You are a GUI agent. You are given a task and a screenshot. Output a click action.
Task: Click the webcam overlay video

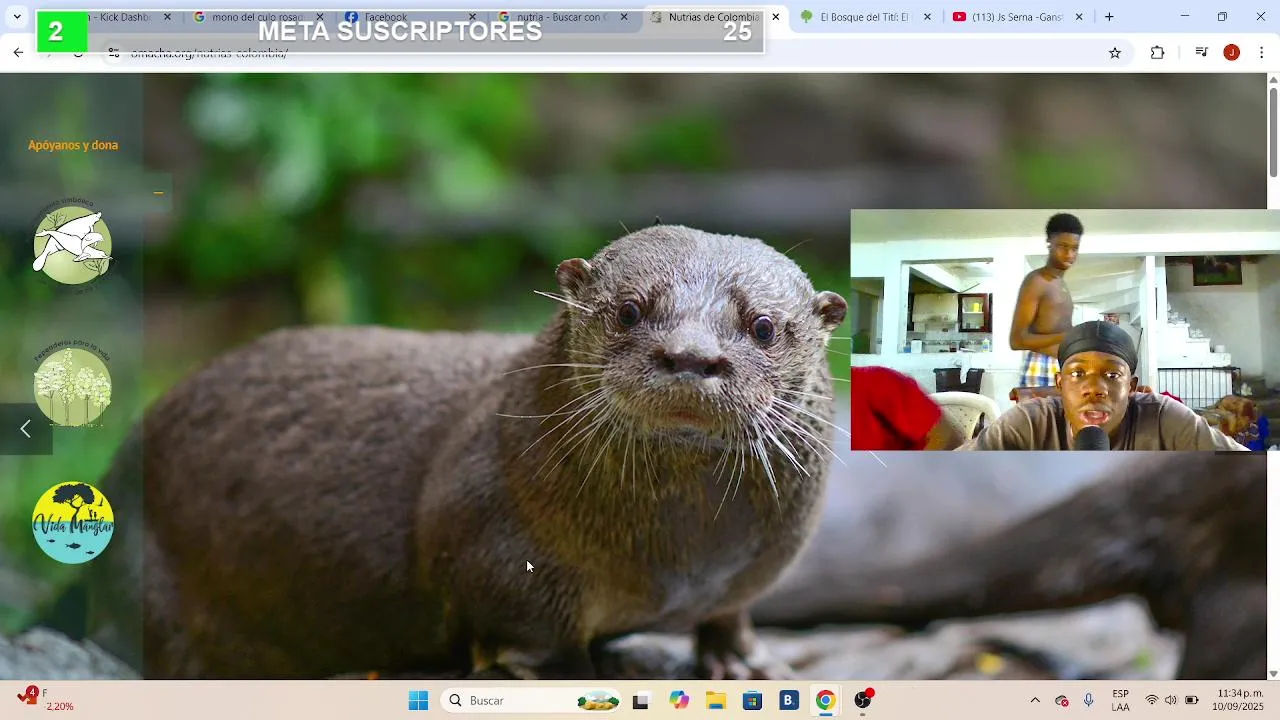click(x=1065, y=330)
